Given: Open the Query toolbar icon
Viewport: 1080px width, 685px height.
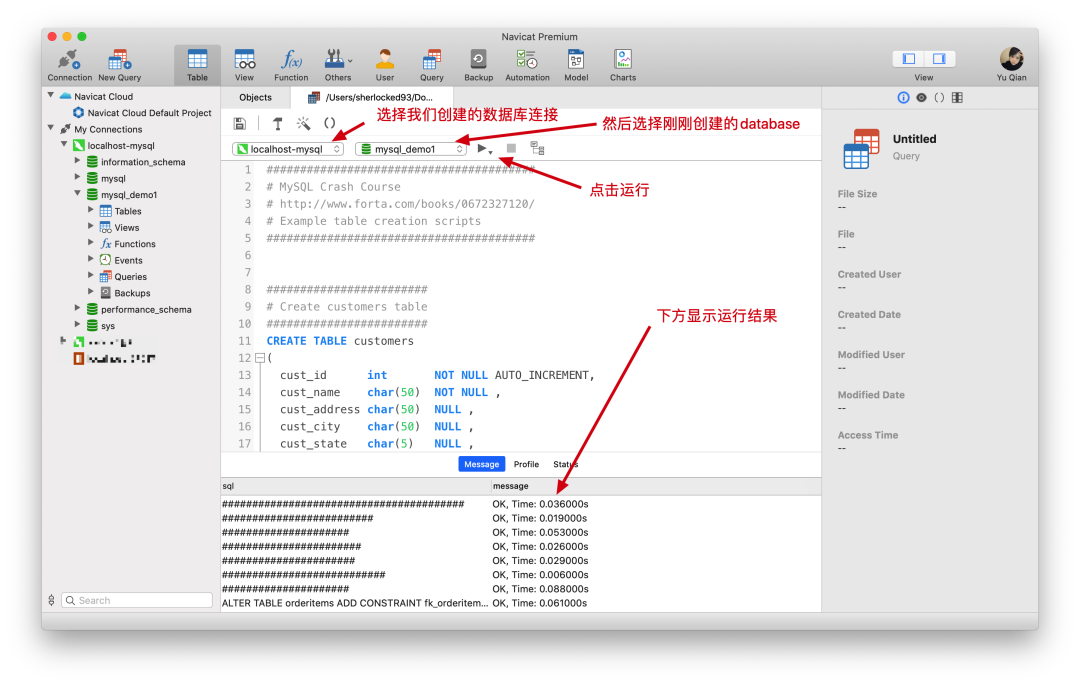Looking at the screenshot, I should click(x=432, y=65).
